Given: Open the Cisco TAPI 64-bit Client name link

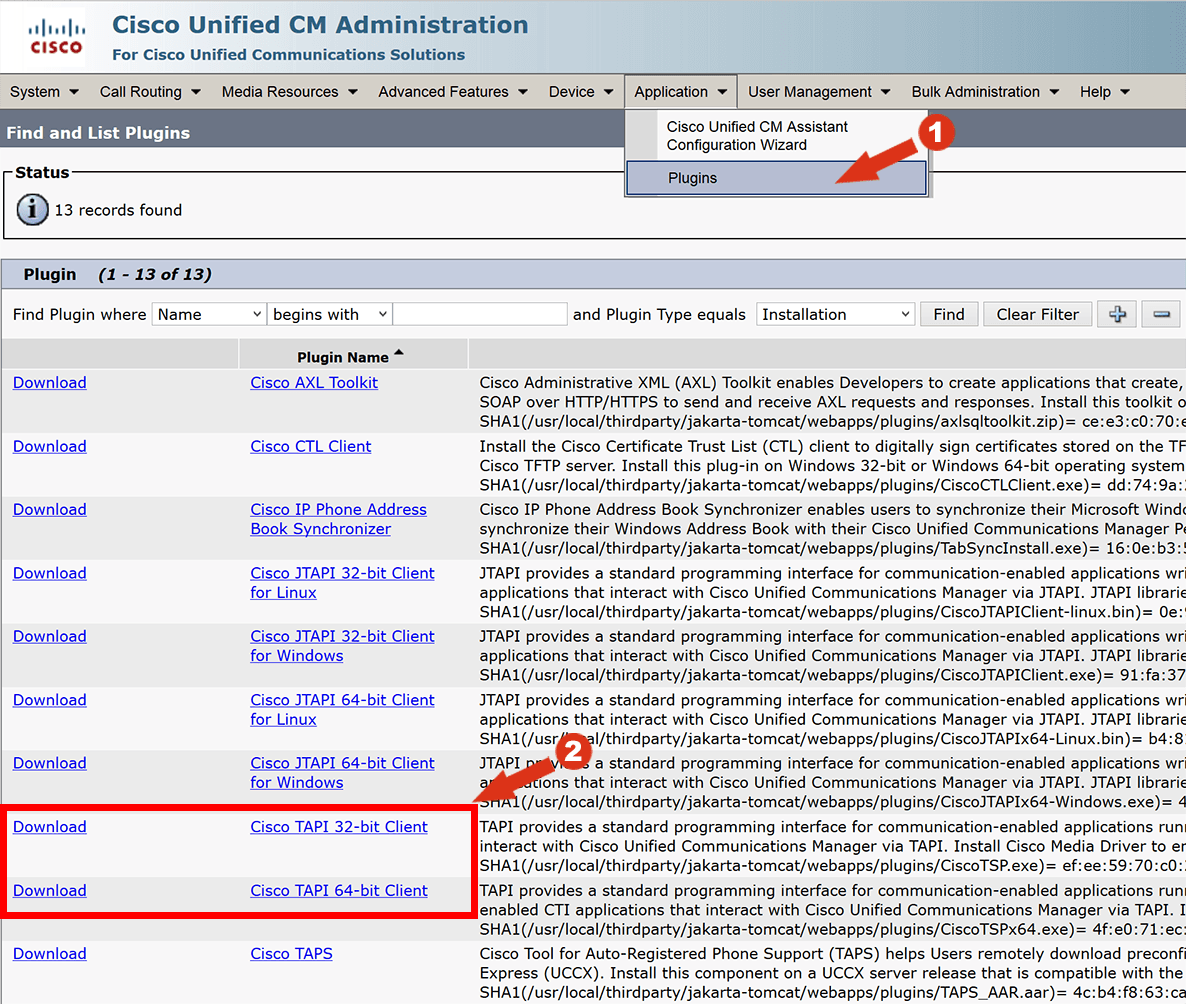Looking at the screenshot, I should click(339, 891).
